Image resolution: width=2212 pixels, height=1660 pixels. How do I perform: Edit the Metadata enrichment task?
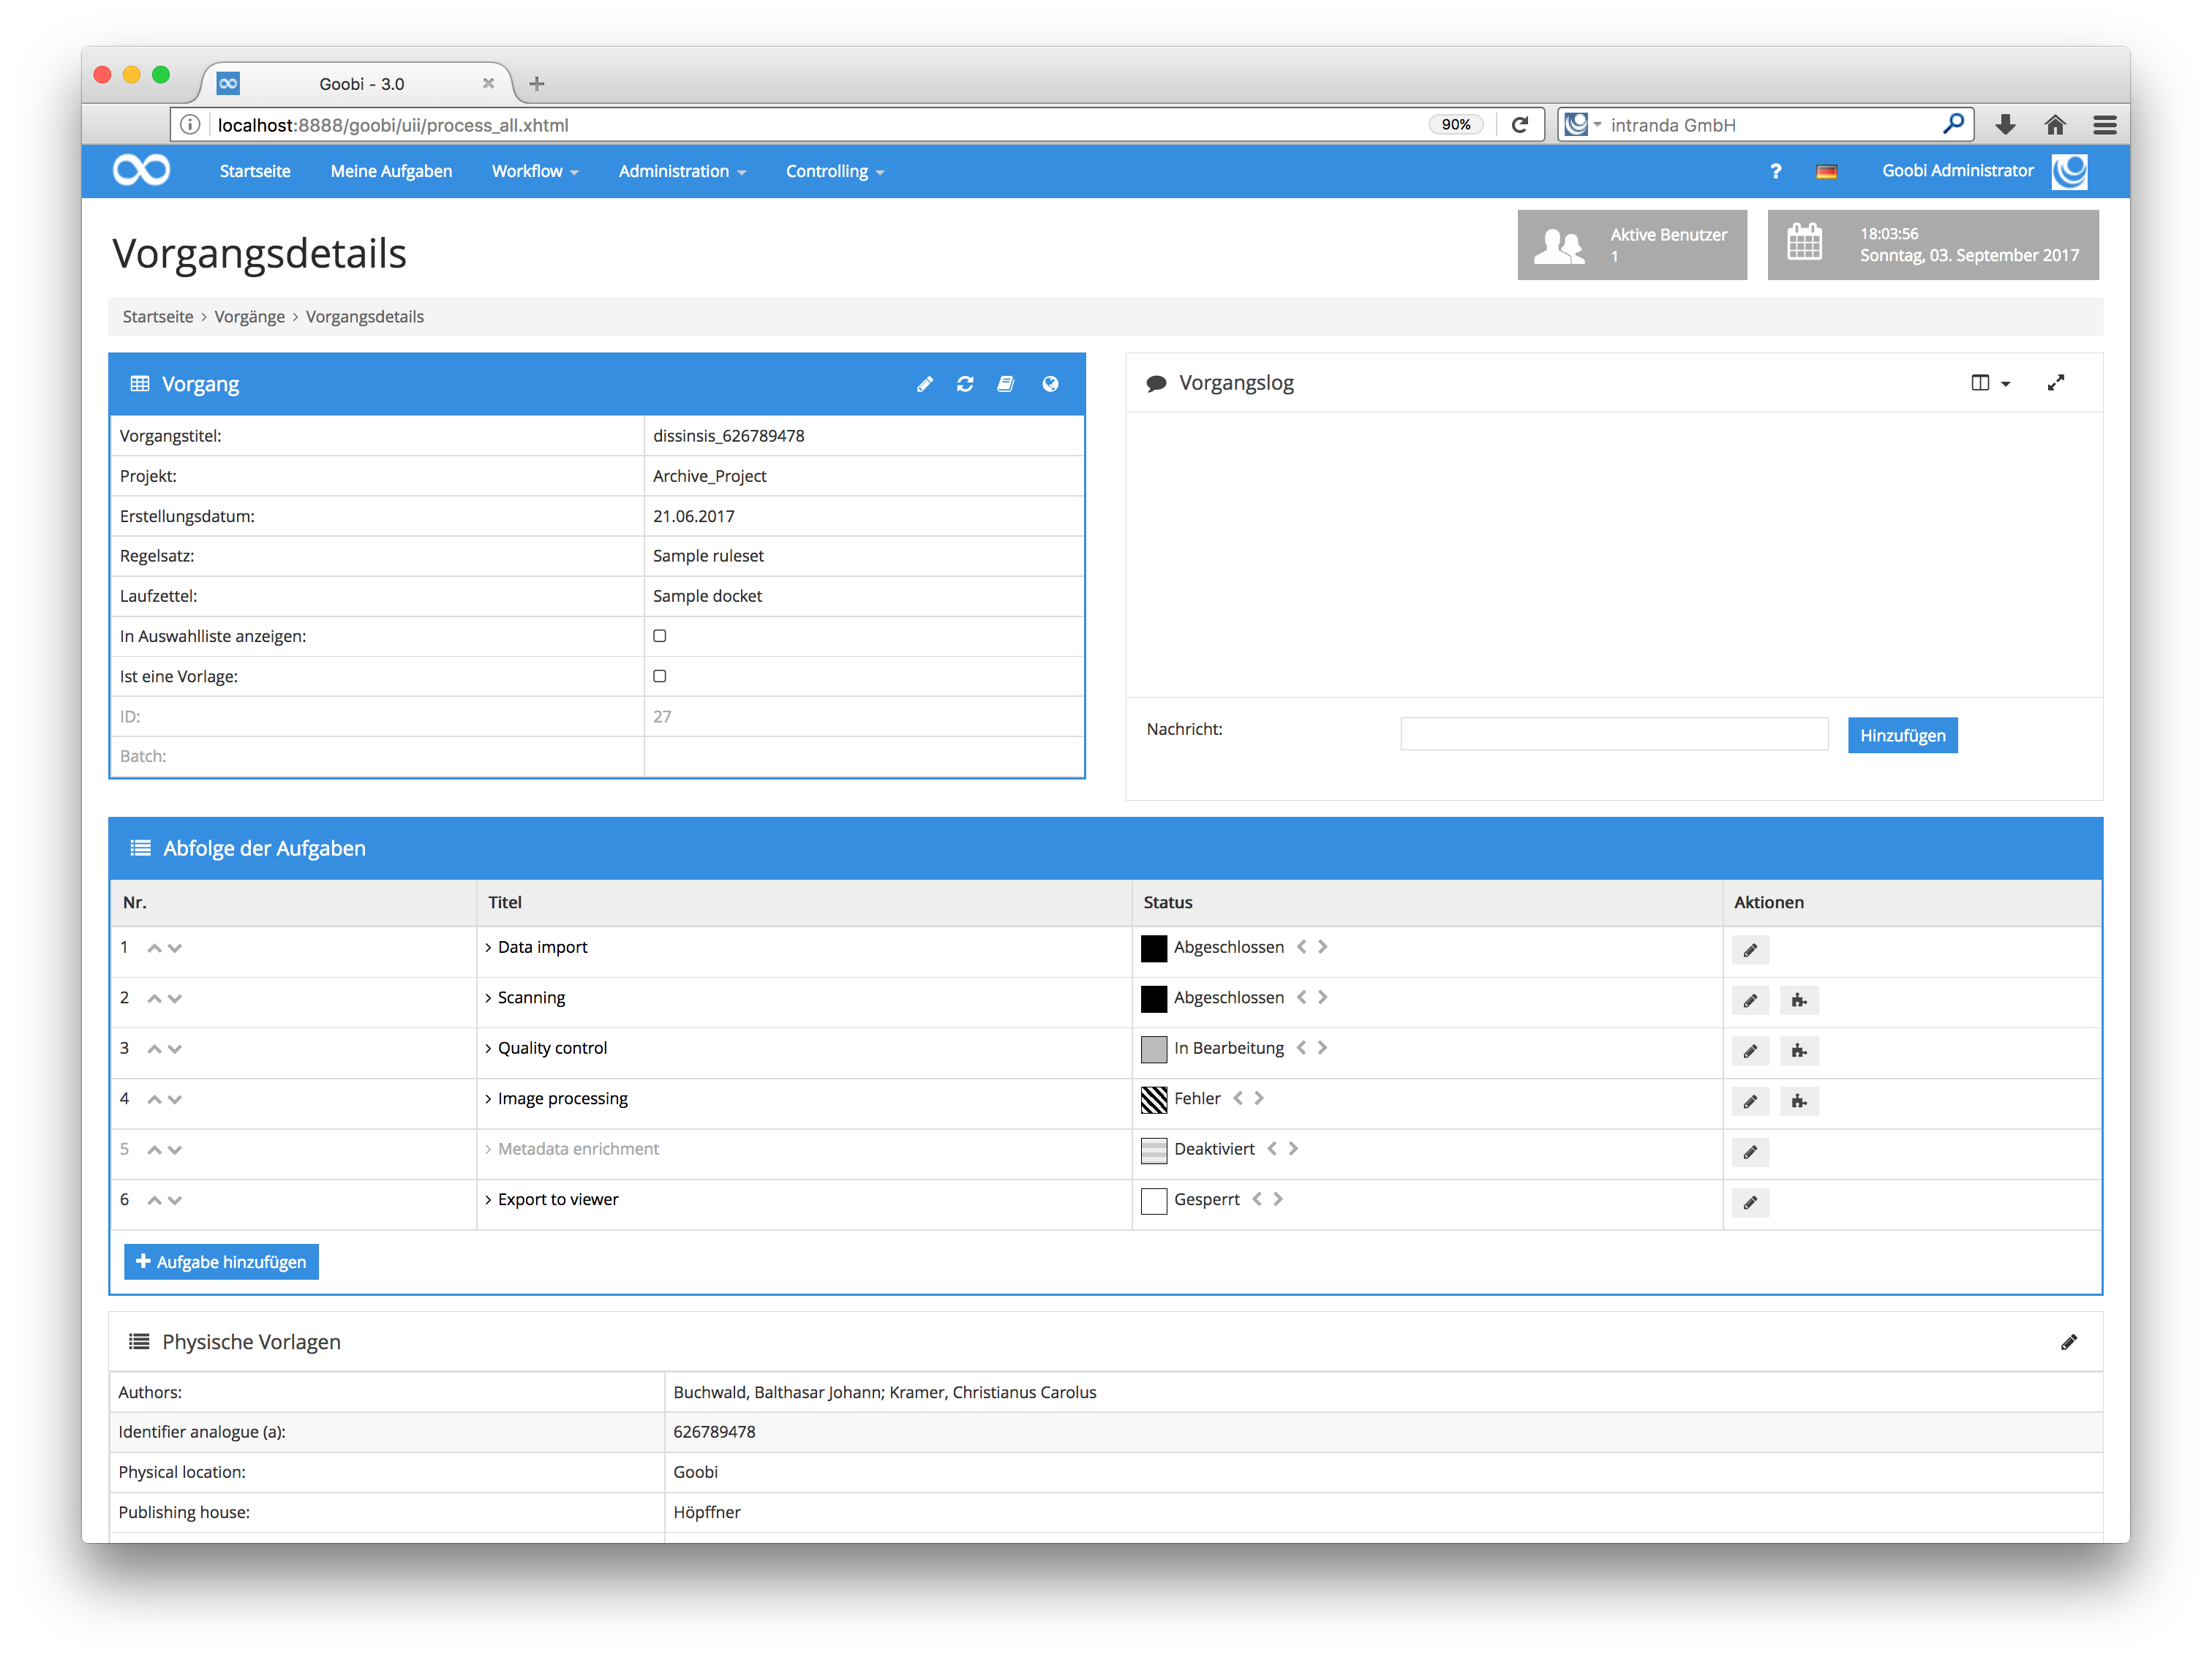(x=1750, y=1152)
